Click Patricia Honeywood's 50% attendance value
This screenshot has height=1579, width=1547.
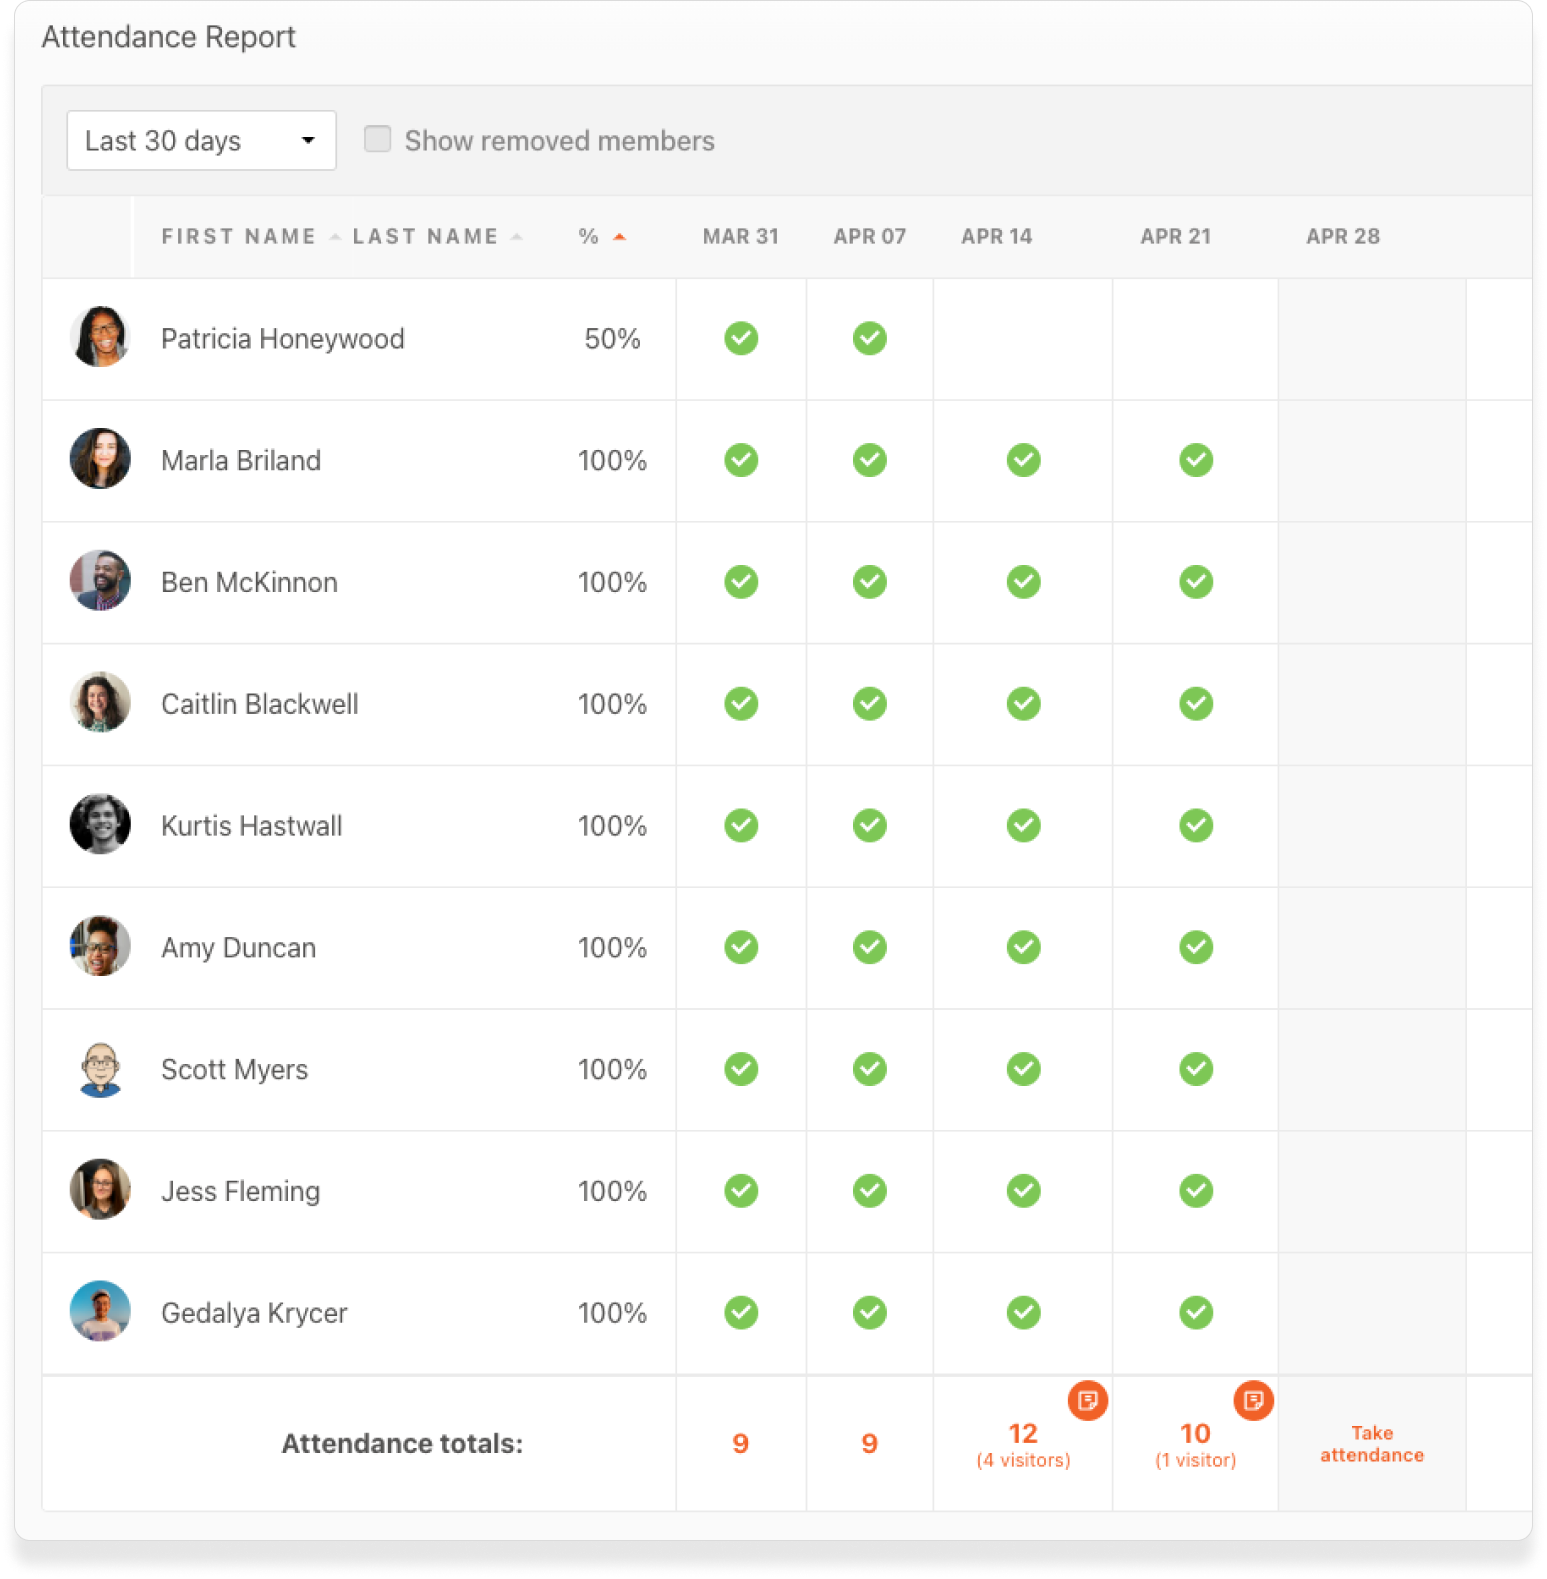click(611, 338)
